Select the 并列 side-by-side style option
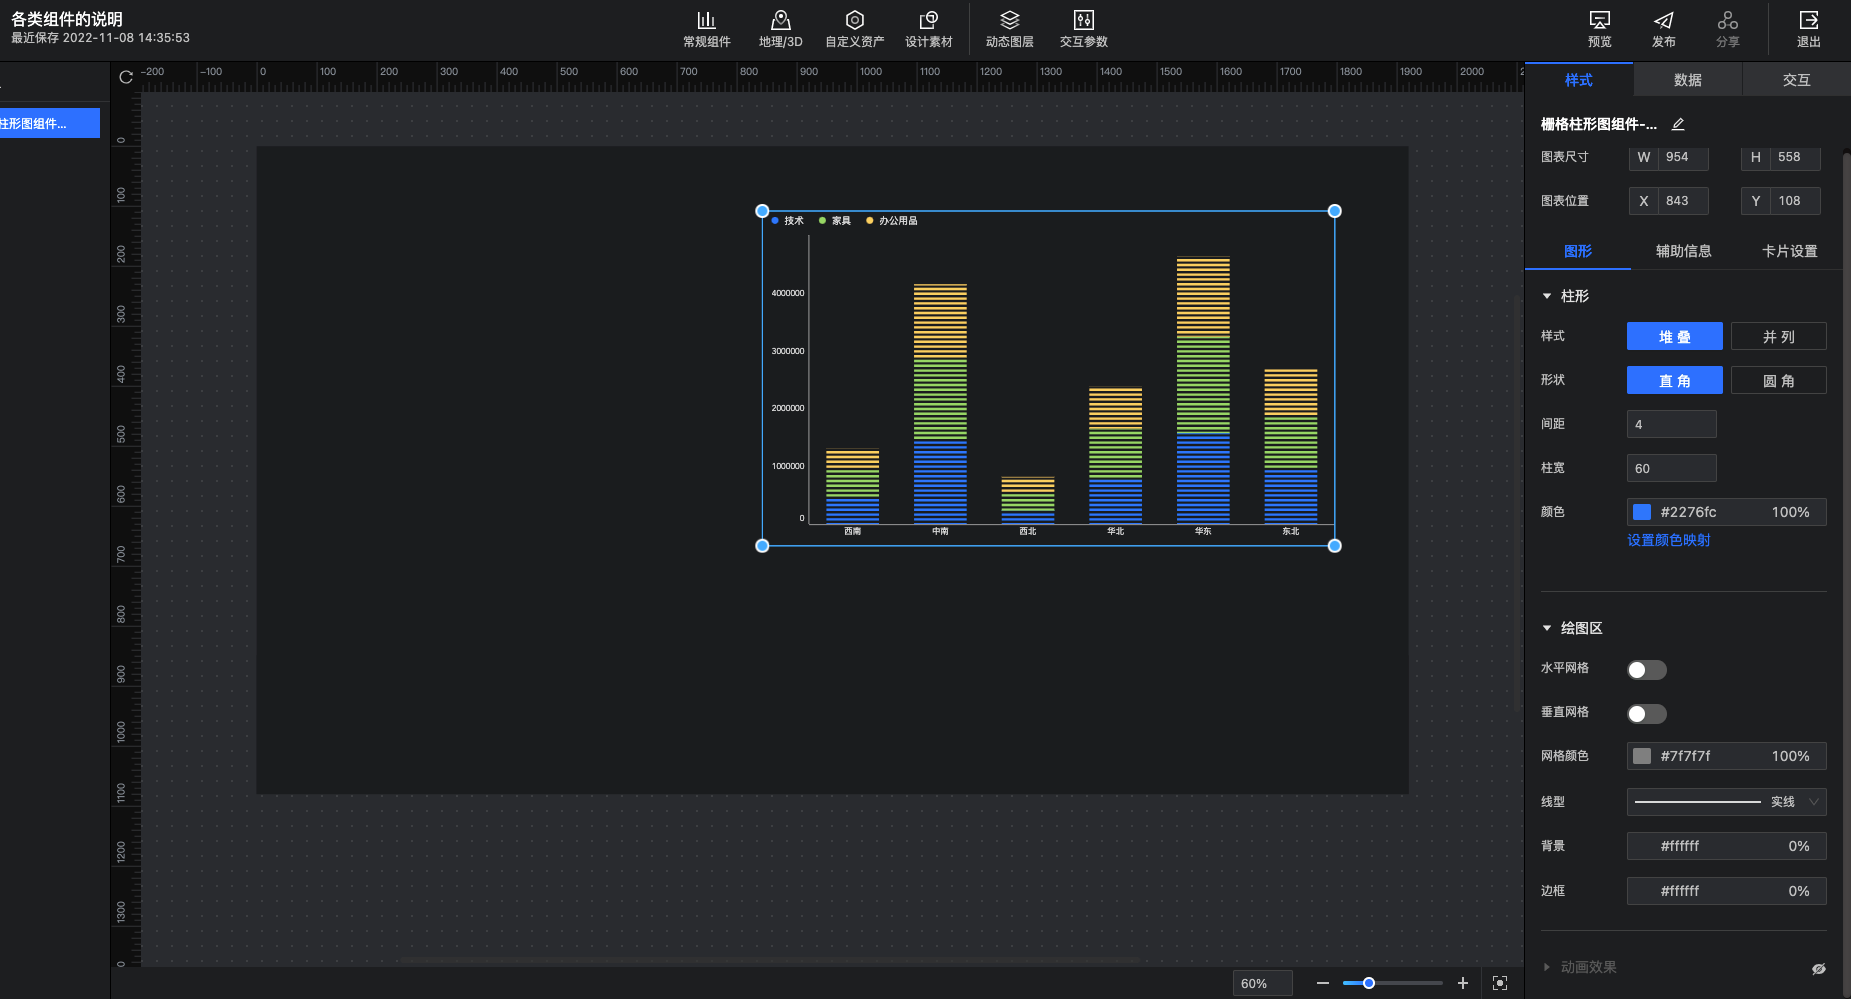Screen dimensions: 1851x999 (1779, 336)
